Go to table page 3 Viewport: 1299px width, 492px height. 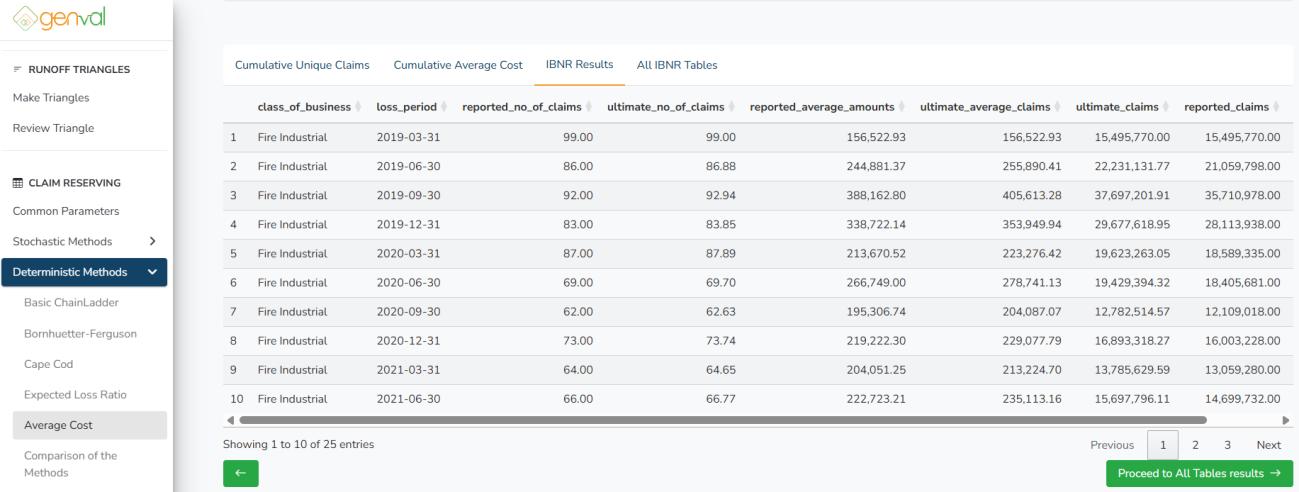(x=1227, y=445)
